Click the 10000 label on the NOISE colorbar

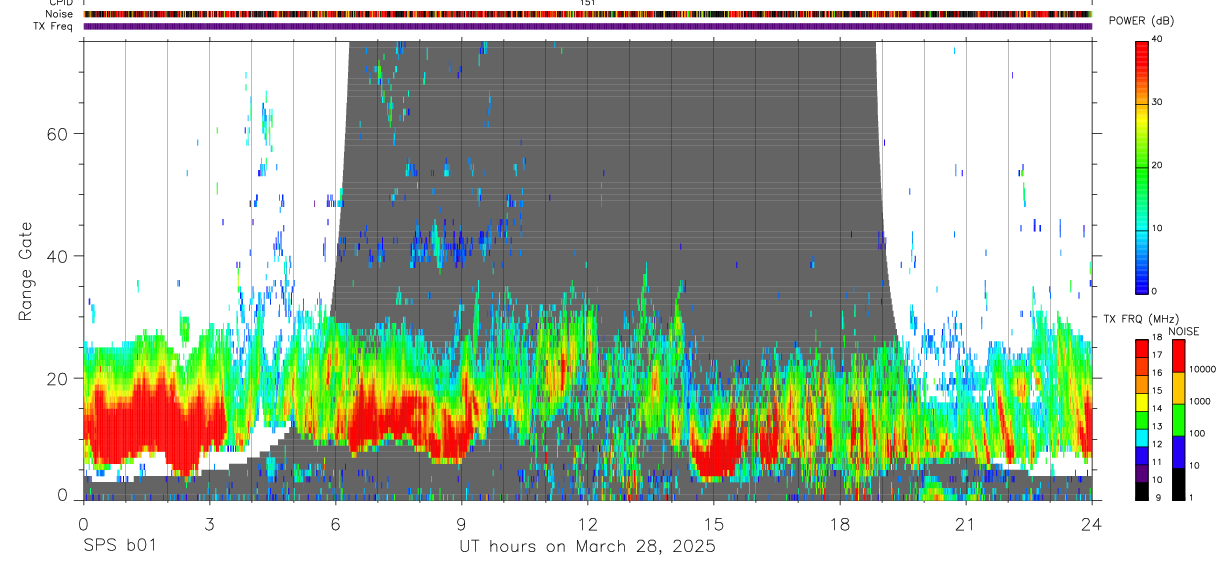tap(1203, 369)
